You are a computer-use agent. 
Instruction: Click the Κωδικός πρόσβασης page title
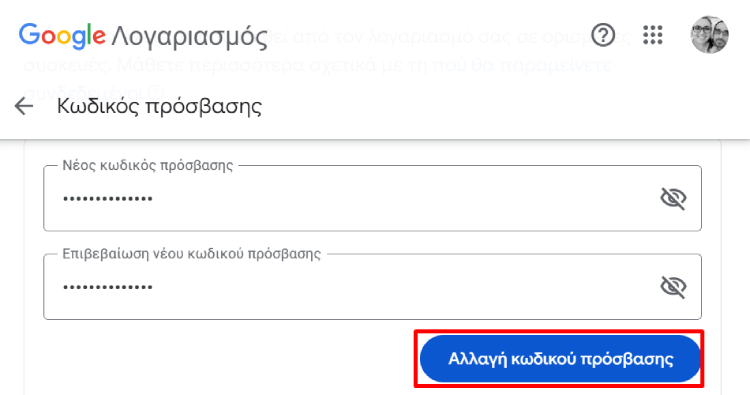159,106
